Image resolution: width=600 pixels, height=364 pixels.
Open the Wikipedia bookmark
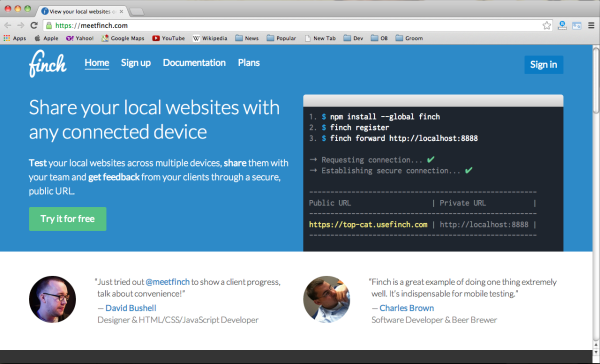coord(210,38)
